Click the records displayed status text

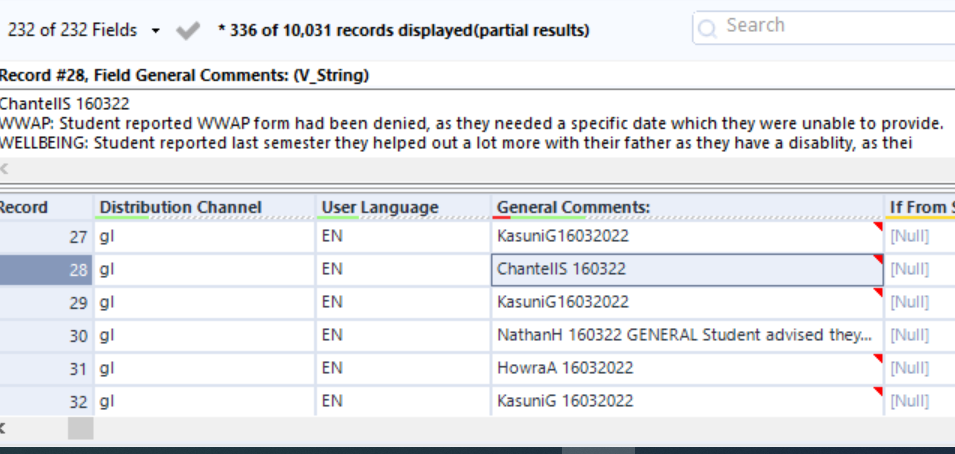pos(403,31)
